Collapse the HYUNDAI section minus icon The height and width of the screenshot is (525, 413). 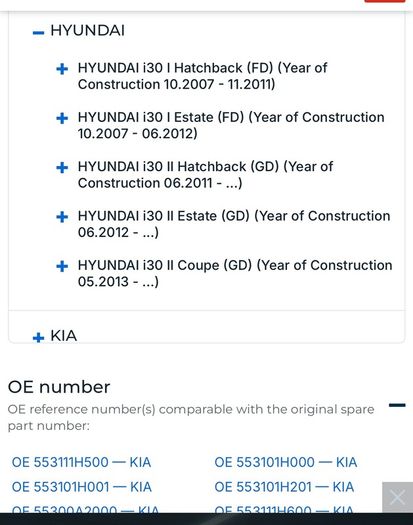click(x=39, y=32)
